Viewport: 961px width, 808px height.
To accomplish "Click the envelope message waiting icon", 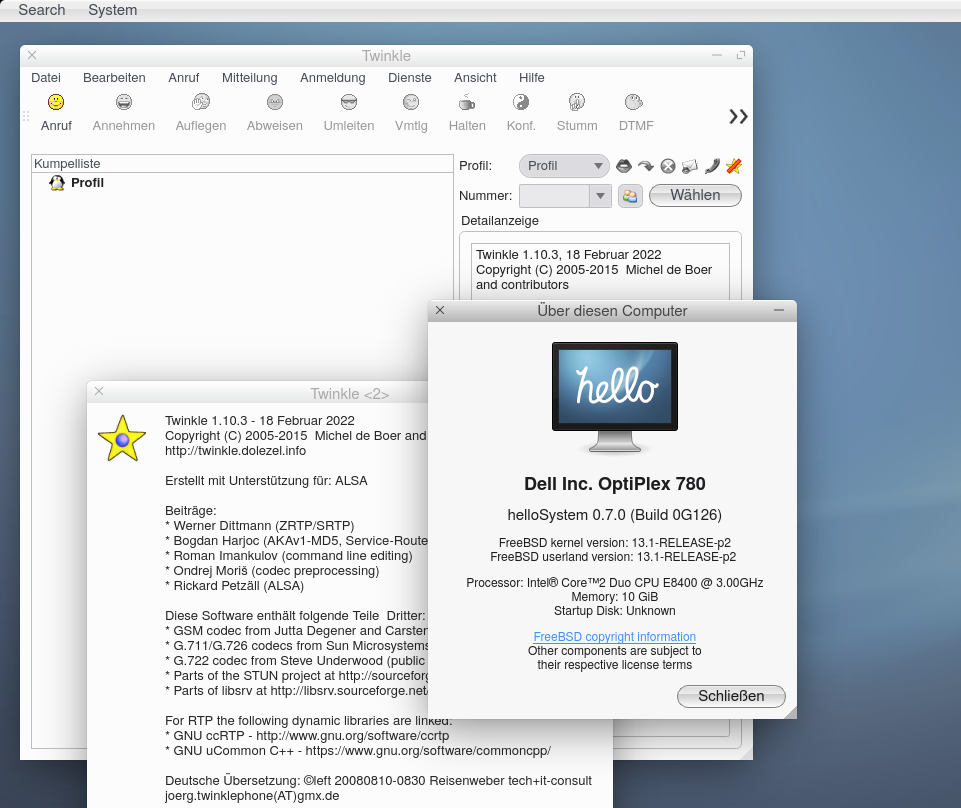I will [x=689, y=166].
